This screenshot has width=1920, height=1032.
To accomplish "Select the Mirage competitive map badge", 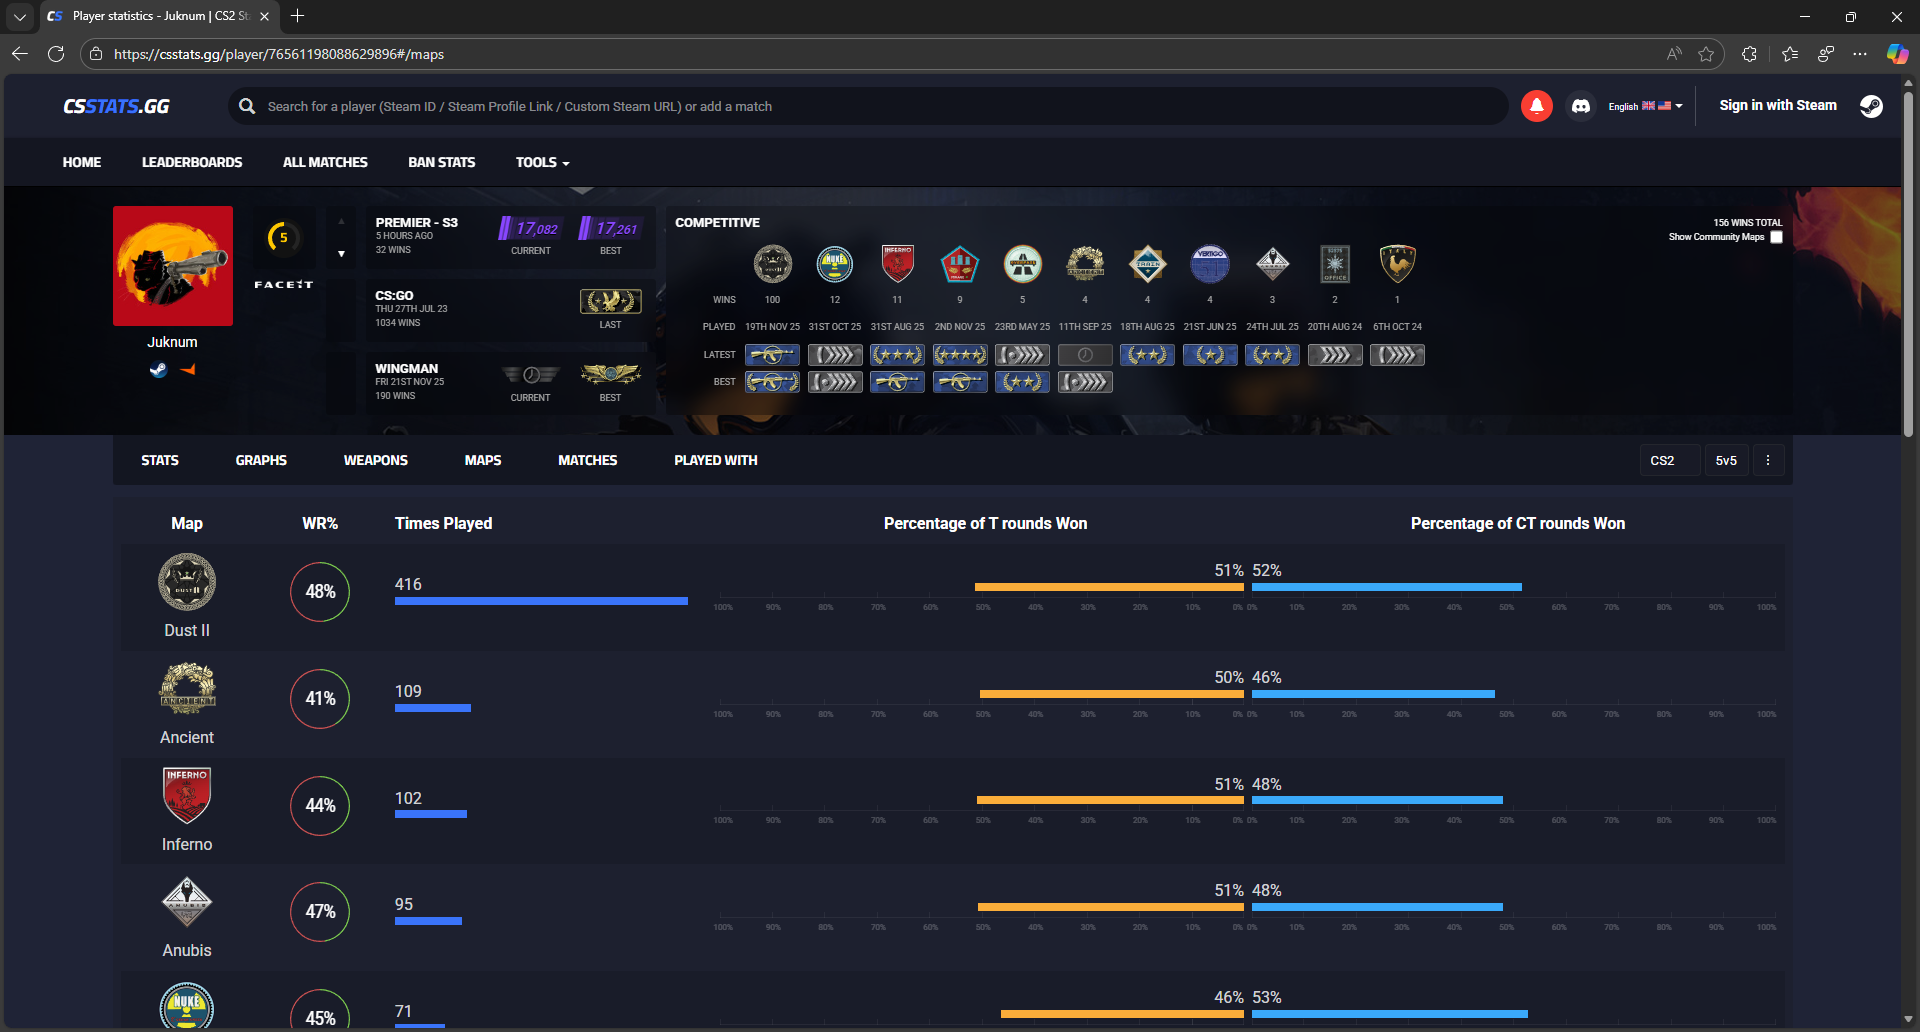I will pos(960,264).
